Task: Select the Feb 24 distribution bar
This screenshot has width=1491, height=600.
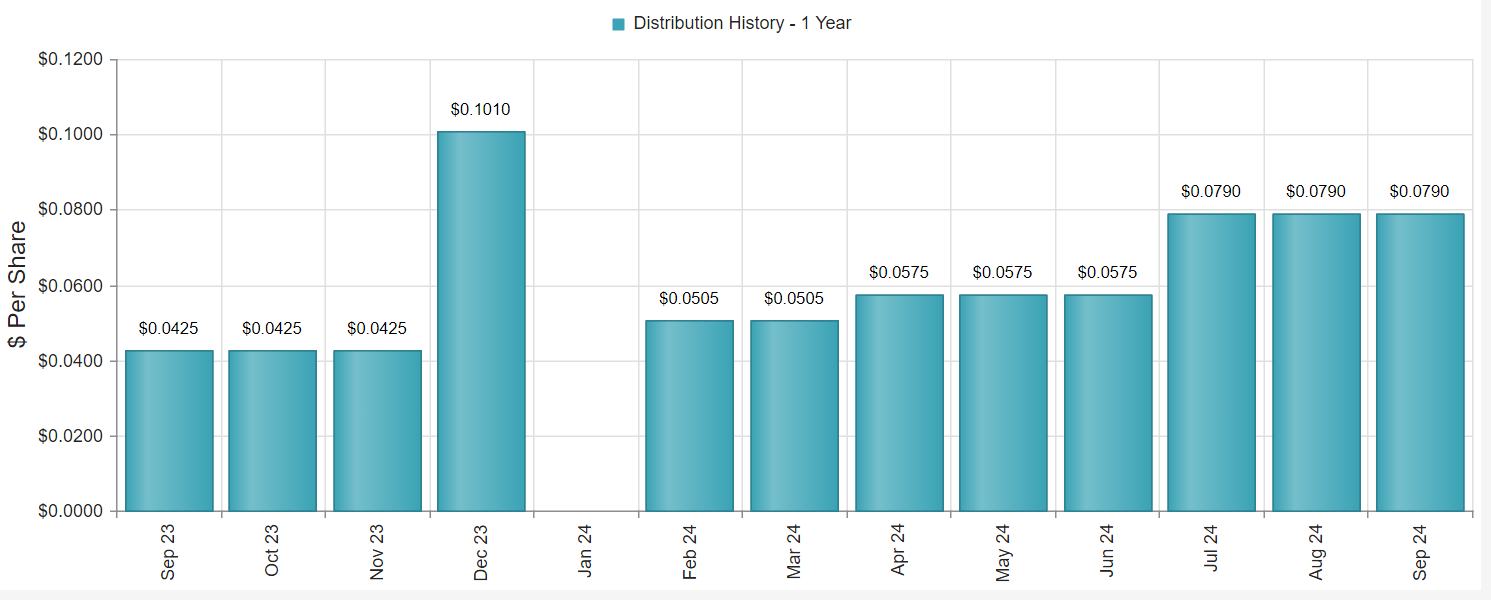Action: pyautogui.click(x=689, y=416)
